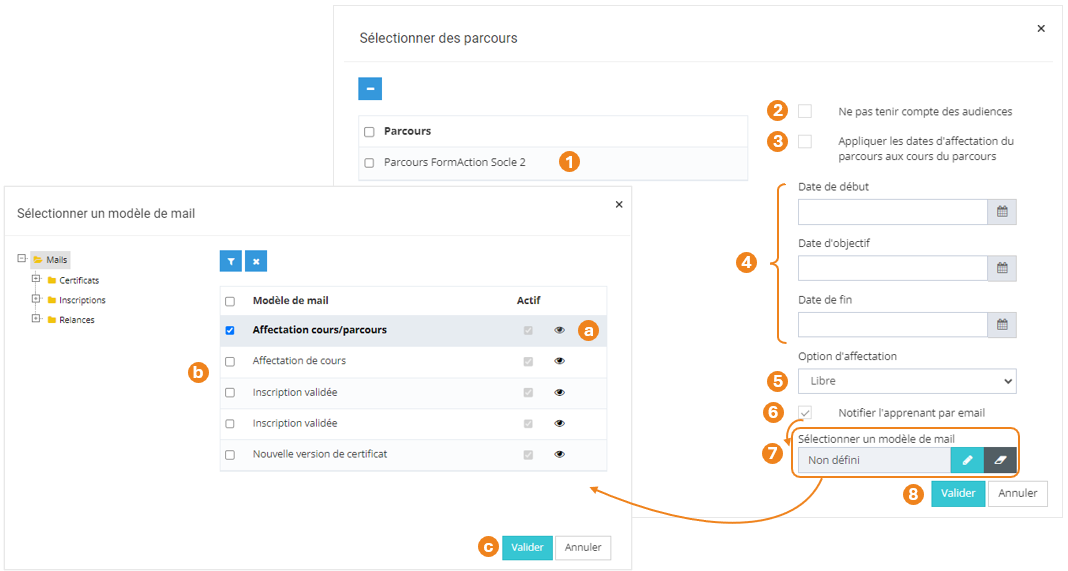The height and width of the screenshot is (571, 1068).
Task: Open the Date d'objectif calendar picker
Action: (x=1002, y=268)
